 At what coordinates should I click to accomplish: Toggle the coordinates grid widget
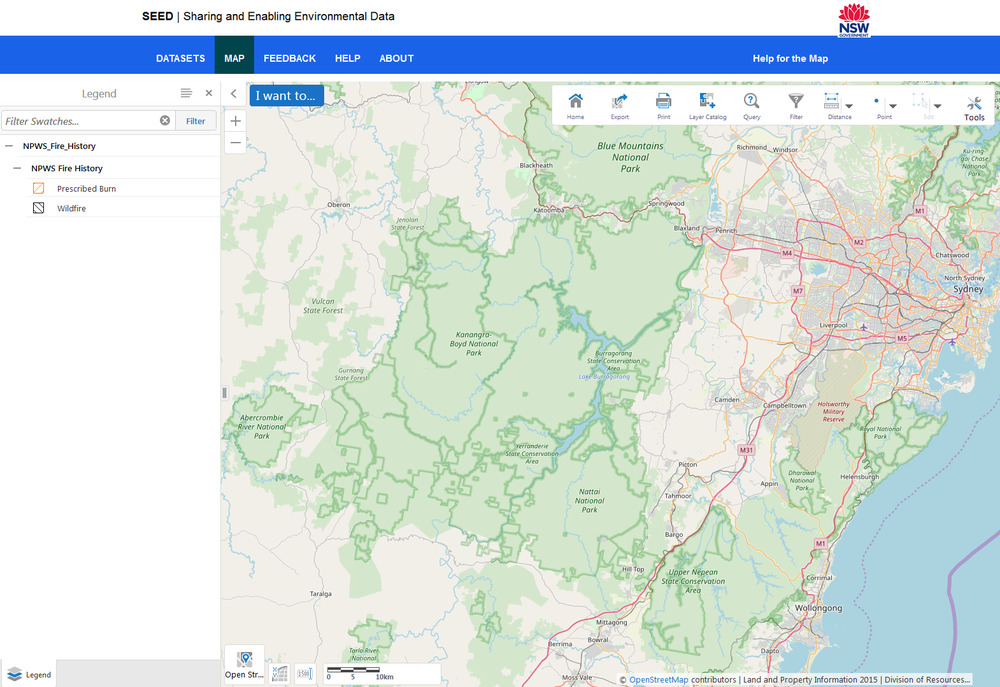pyautogui.click(x=279, y=673)
